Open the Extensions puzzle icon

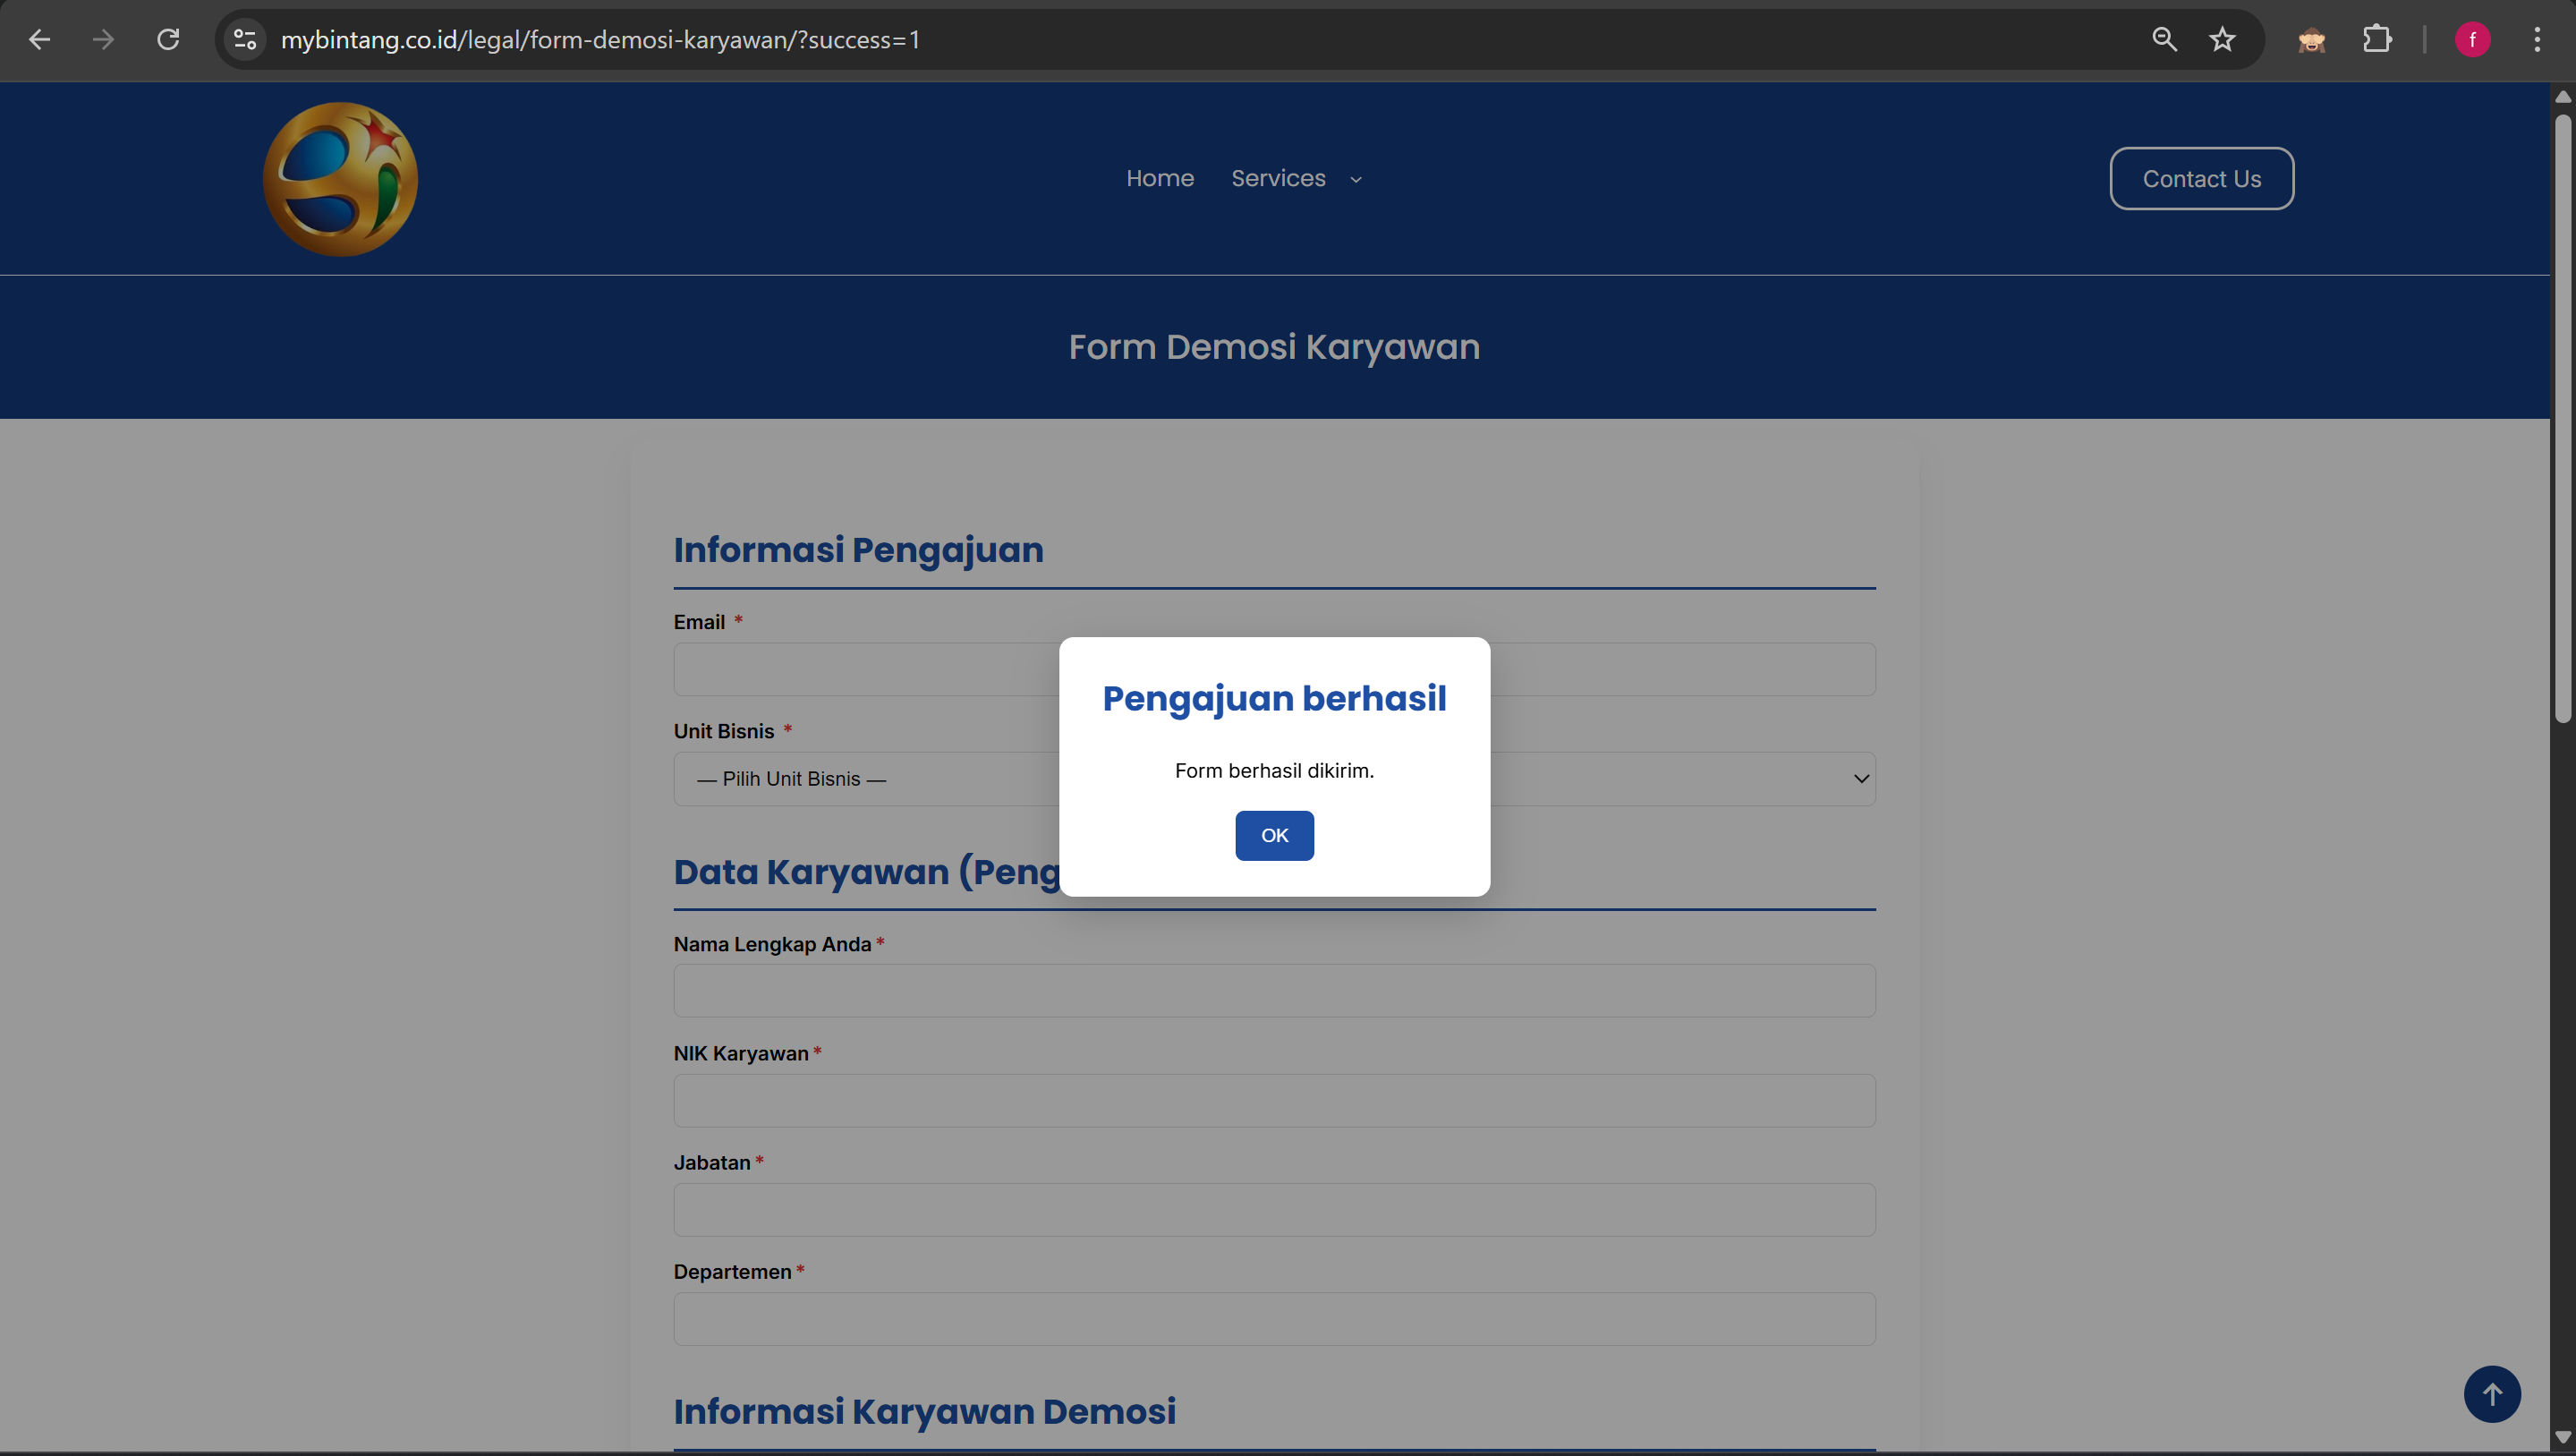[2377, 40]
